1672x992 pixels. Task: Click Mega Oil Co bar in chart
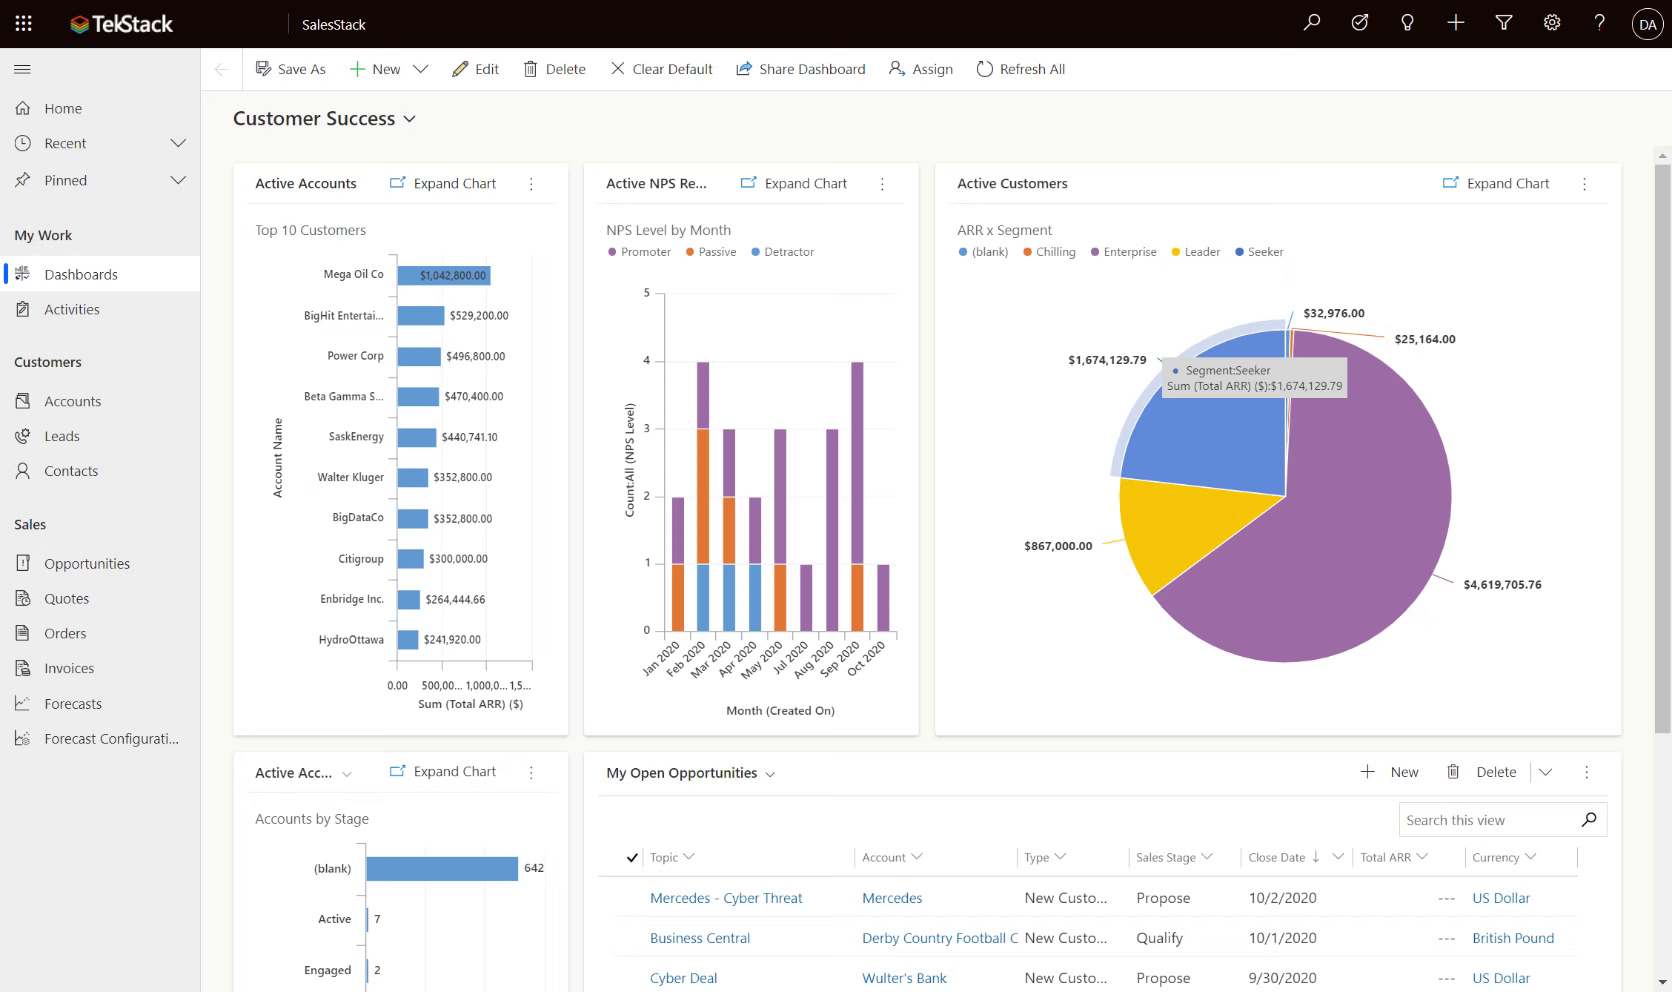(443, 275)
